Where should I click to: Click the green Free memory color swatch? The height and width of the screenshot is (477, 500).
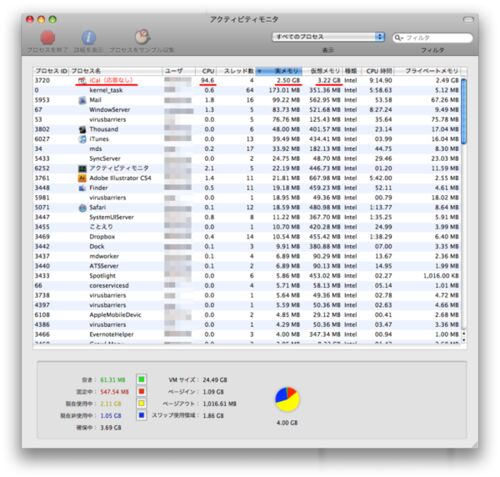[141, 379]
